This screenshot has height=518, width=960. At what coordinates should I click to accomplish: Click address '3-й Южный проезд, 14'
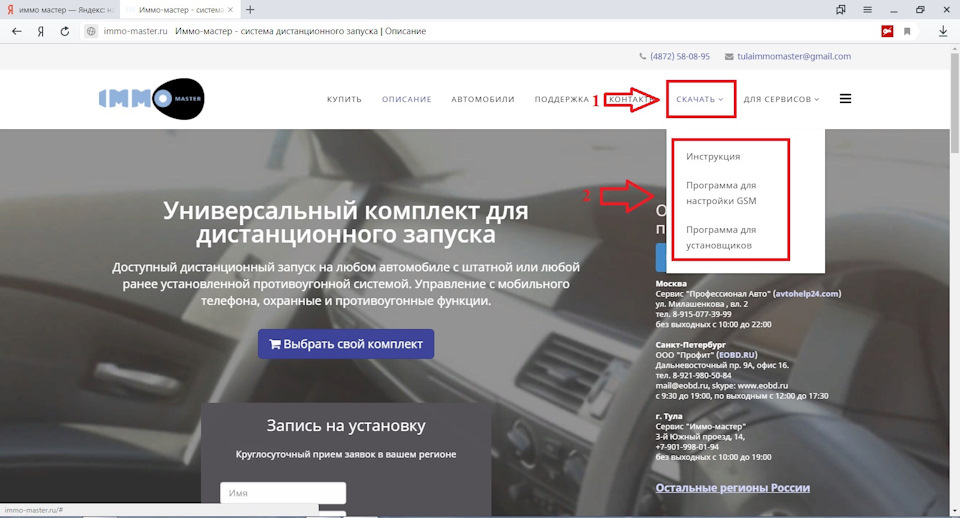click(700, 437)
